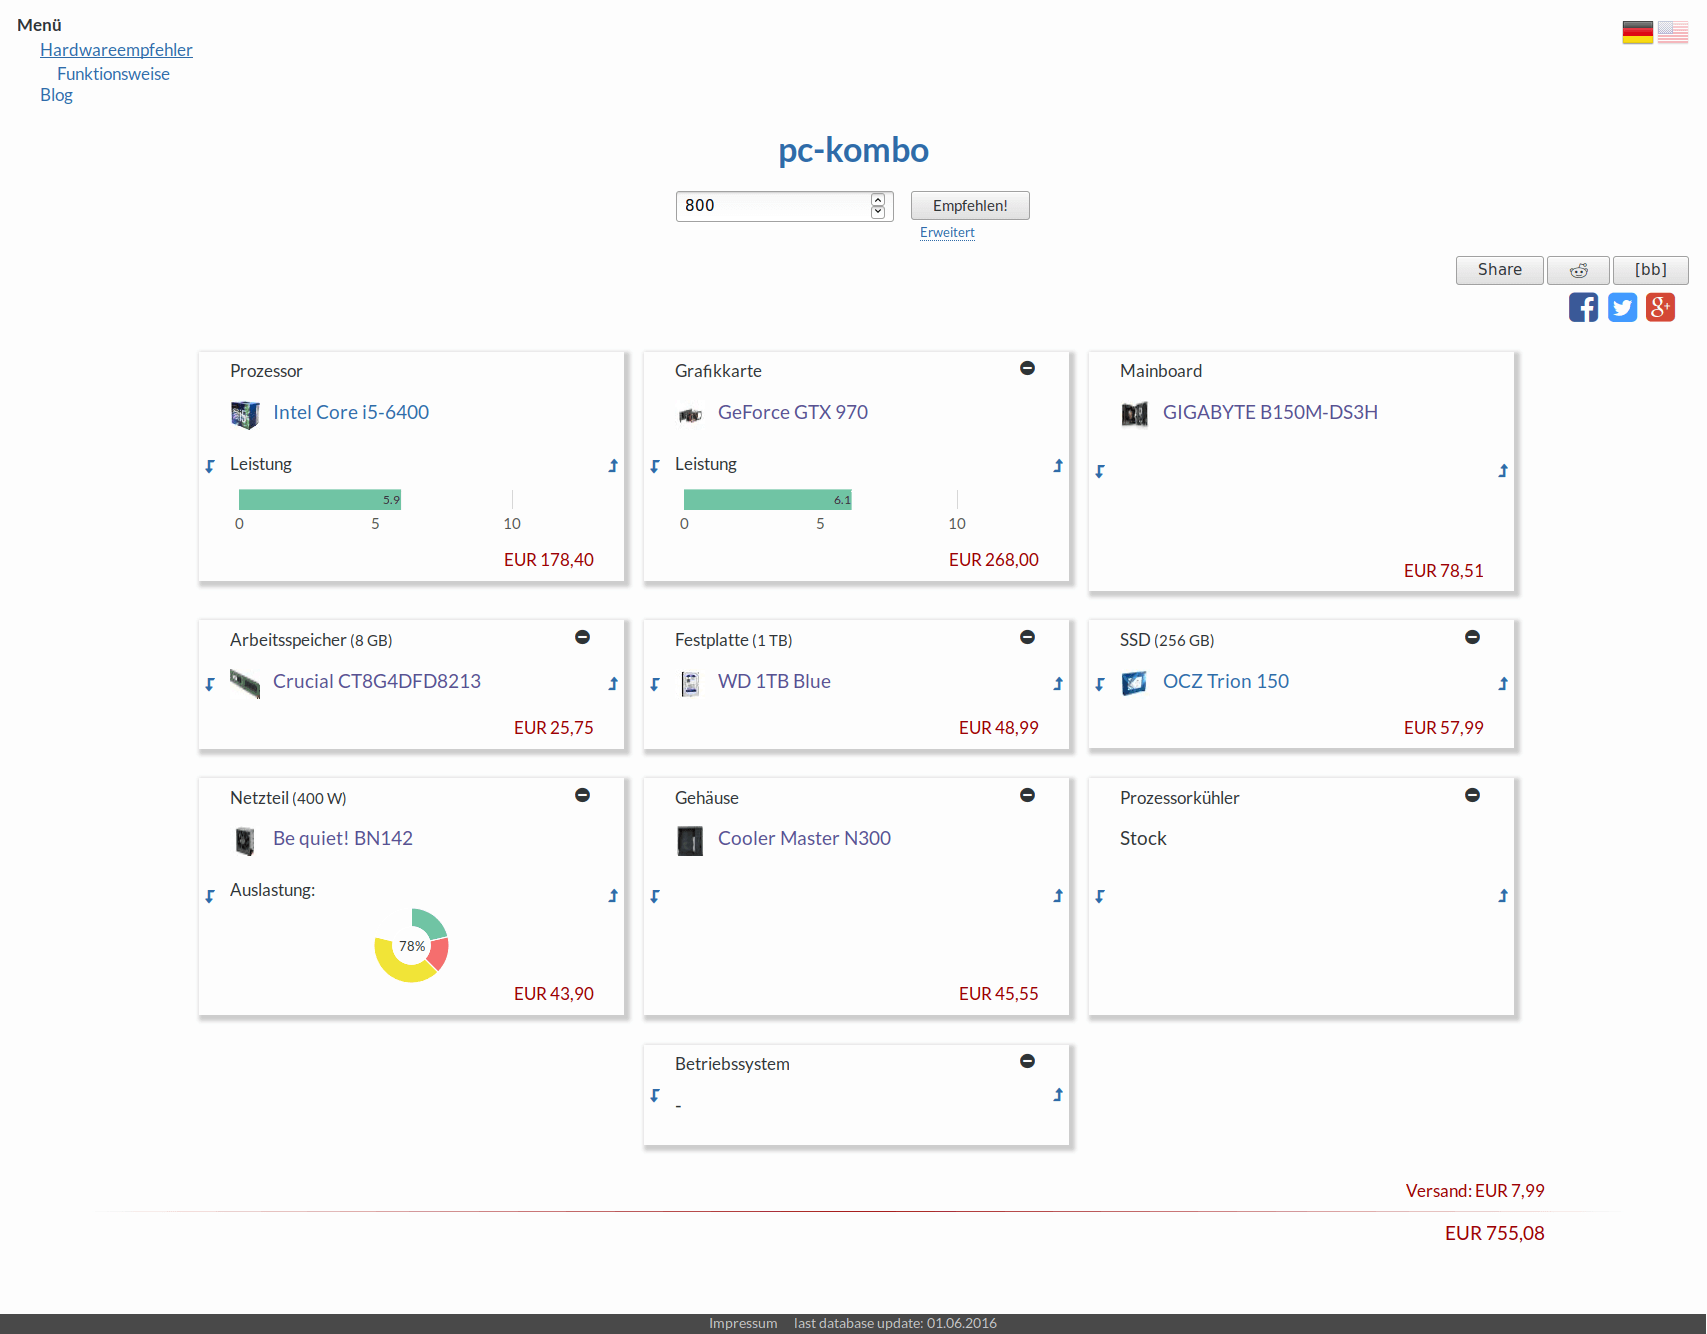Open GIGABYTE B150M-DS3H product link
This screenshot has width=1707, height=1334.
click(1270, 412)
